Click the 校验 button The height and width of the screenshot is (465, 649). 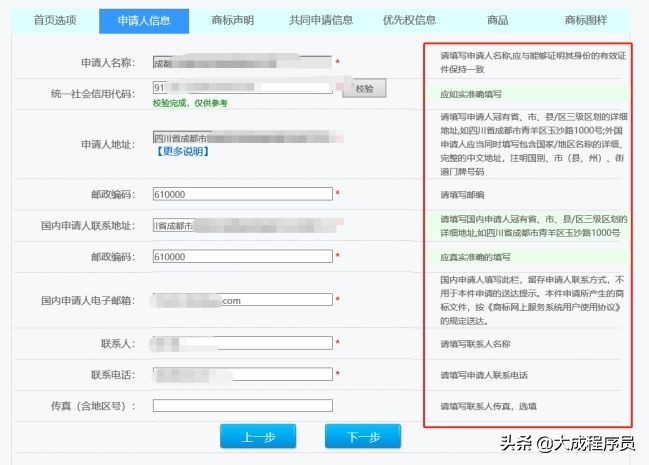tap(364, 88)
